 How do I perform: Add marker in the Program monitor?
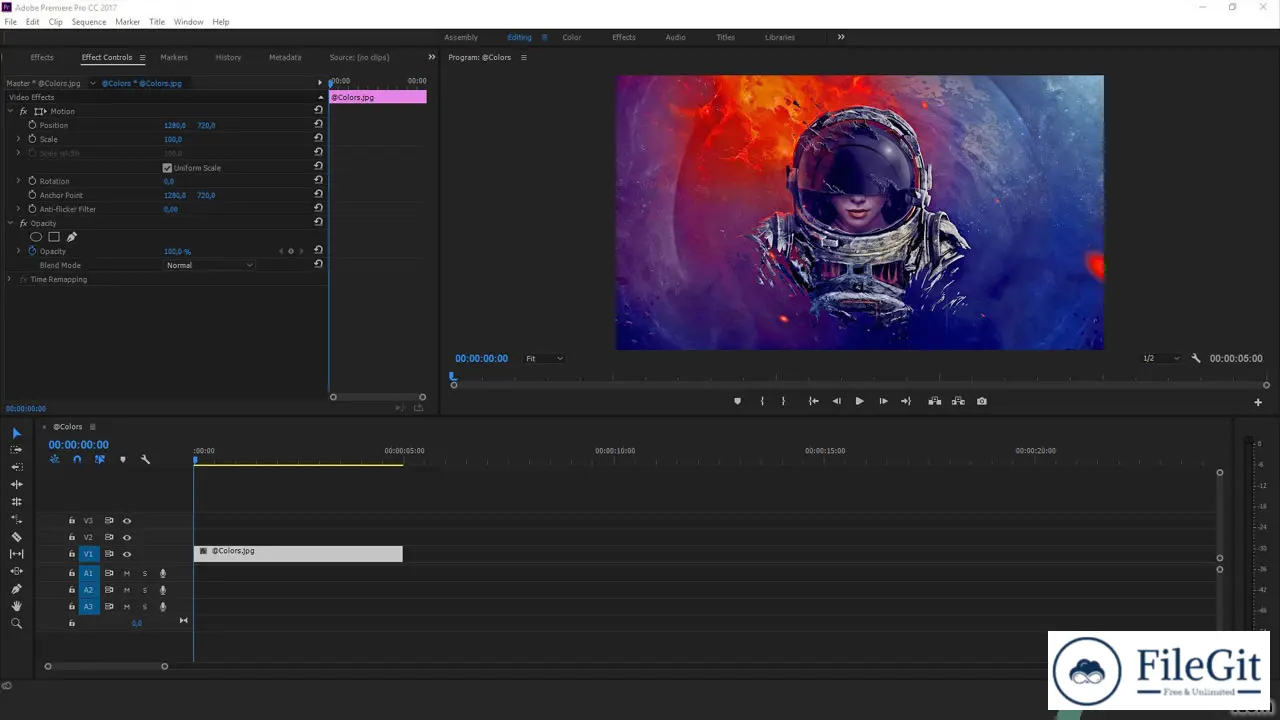point(737,401)
